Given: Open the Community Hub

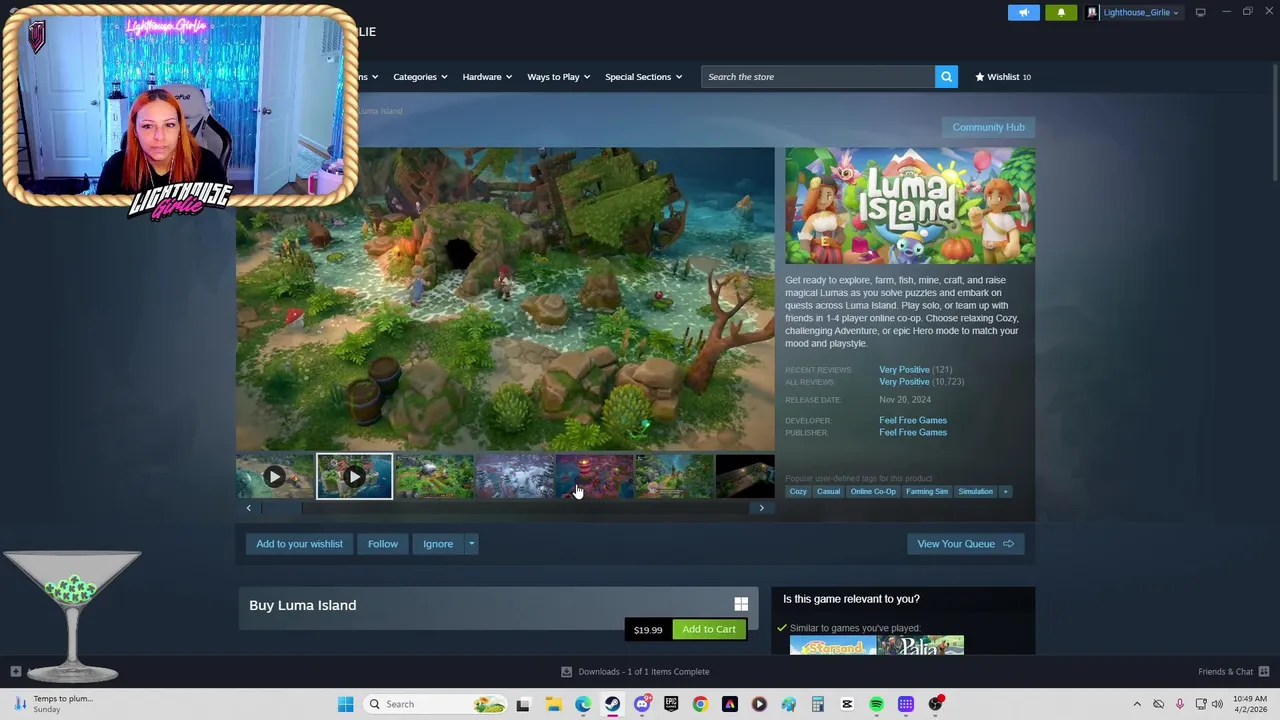Looking at the screenshot, I should coord(988,127).
